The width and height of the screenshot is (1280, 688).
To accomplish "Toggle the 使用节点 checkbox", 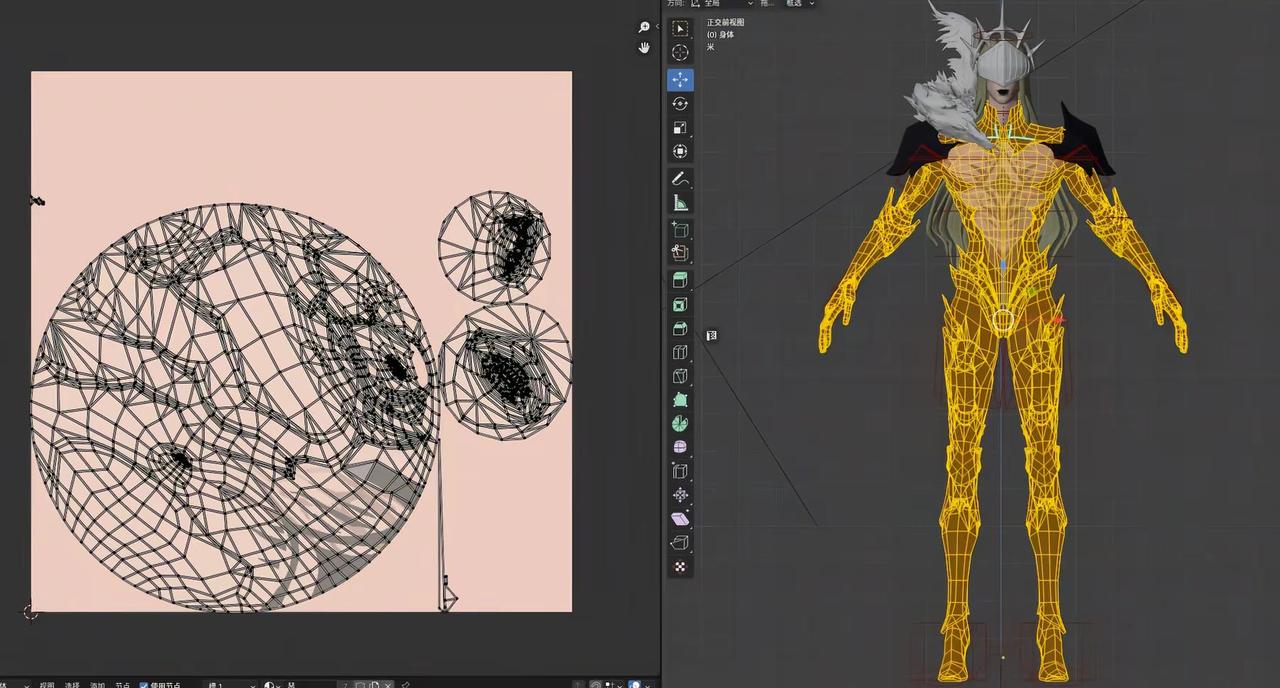I will [x=143, y=685].
